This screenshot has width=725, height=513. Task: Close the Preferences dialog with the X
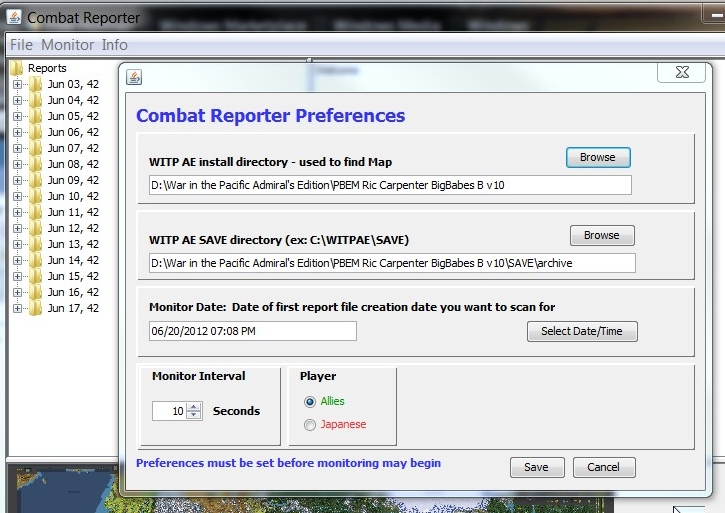tap(682, 72)
